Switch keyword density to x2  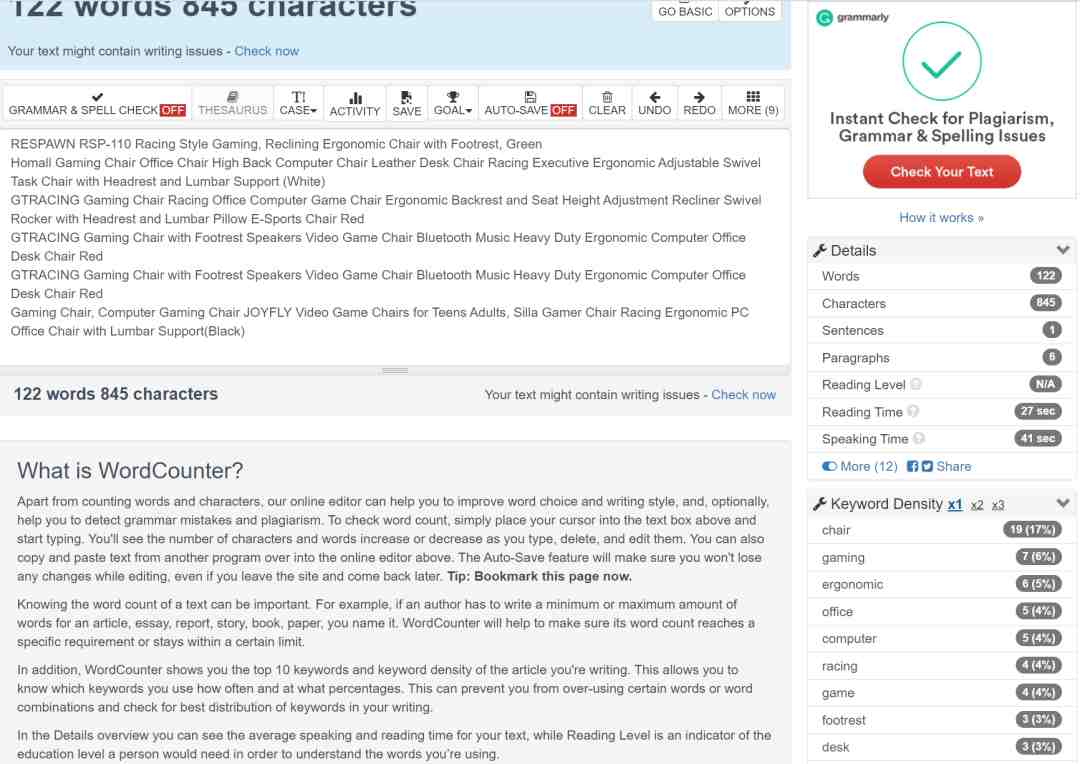point(977,505)
